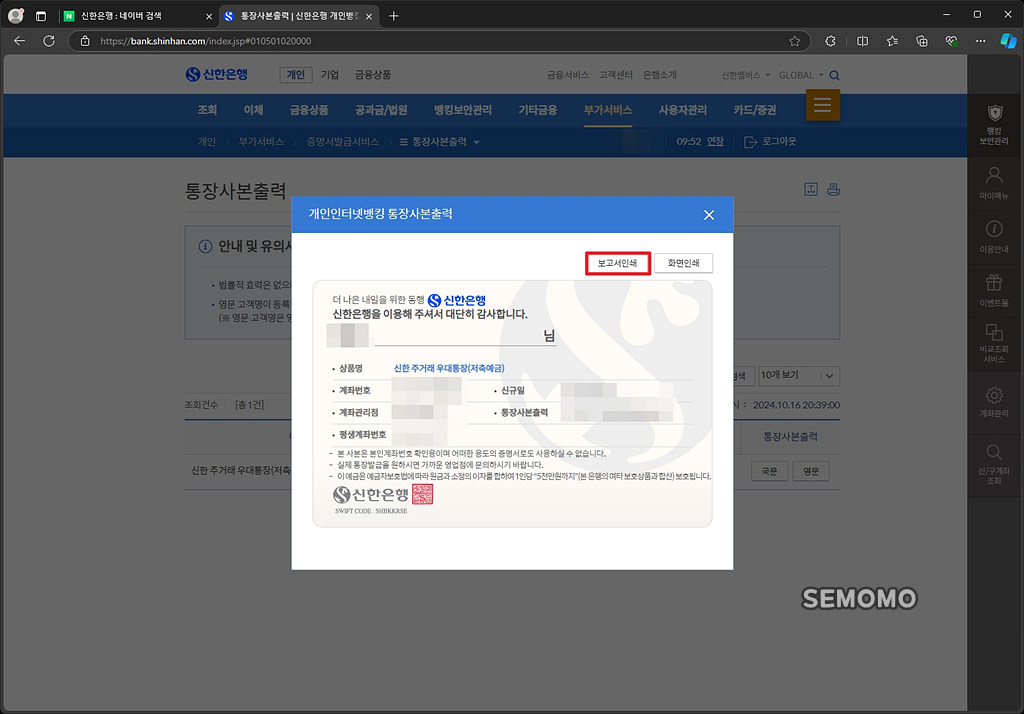
Task: Open the 이체 menu
Action: pyautogui.click(x=253, y=110)
